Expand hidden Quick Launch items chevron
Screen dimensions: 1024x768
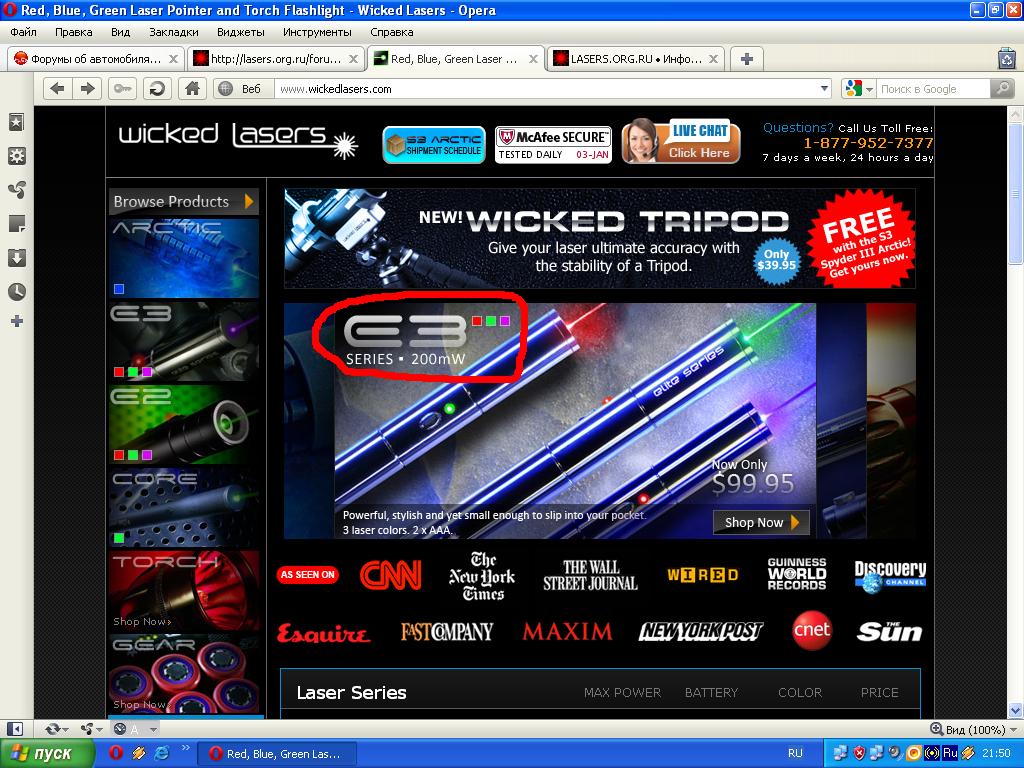(x=185, y=748)
